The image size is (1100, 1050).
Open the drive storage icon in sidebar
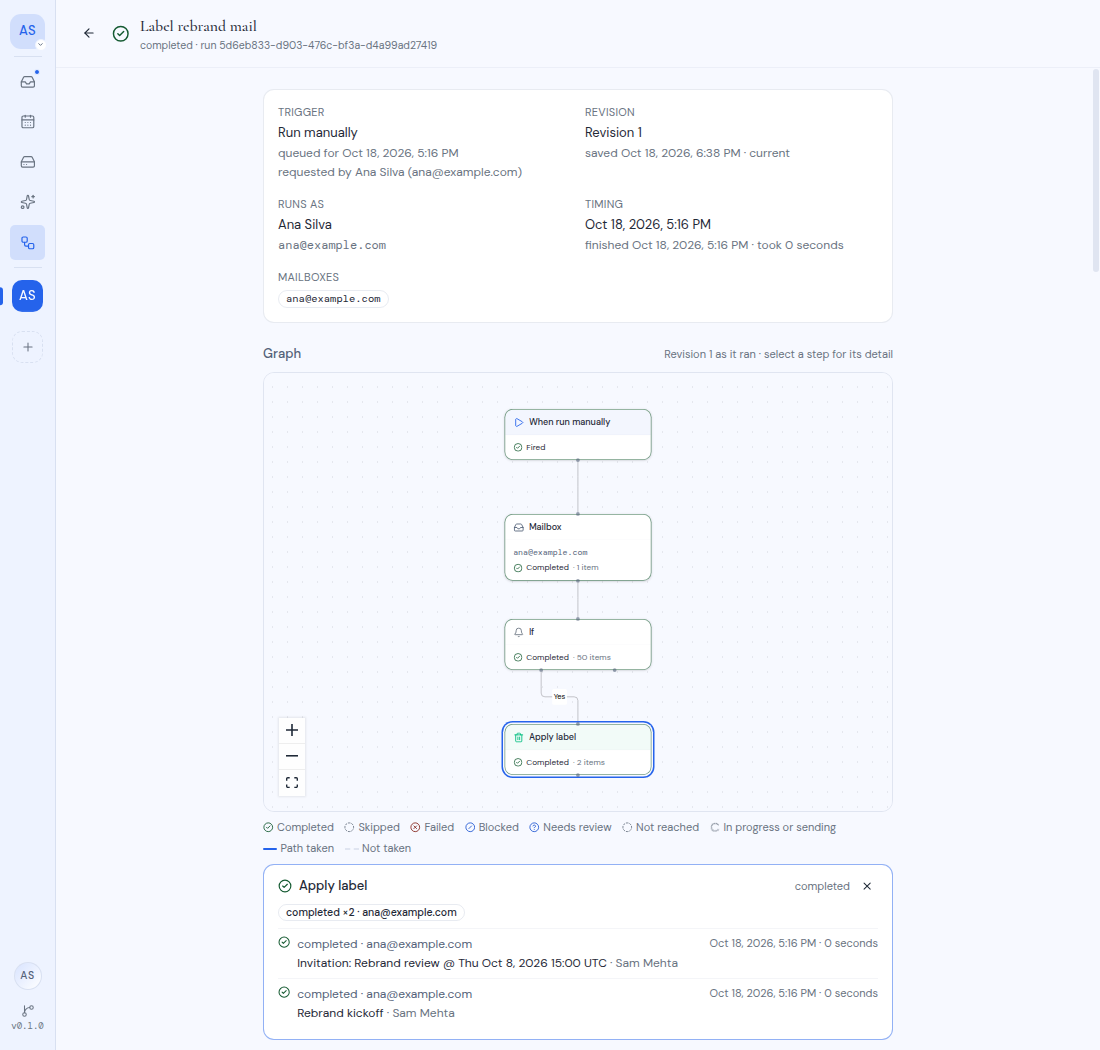[x=27, y=162]
